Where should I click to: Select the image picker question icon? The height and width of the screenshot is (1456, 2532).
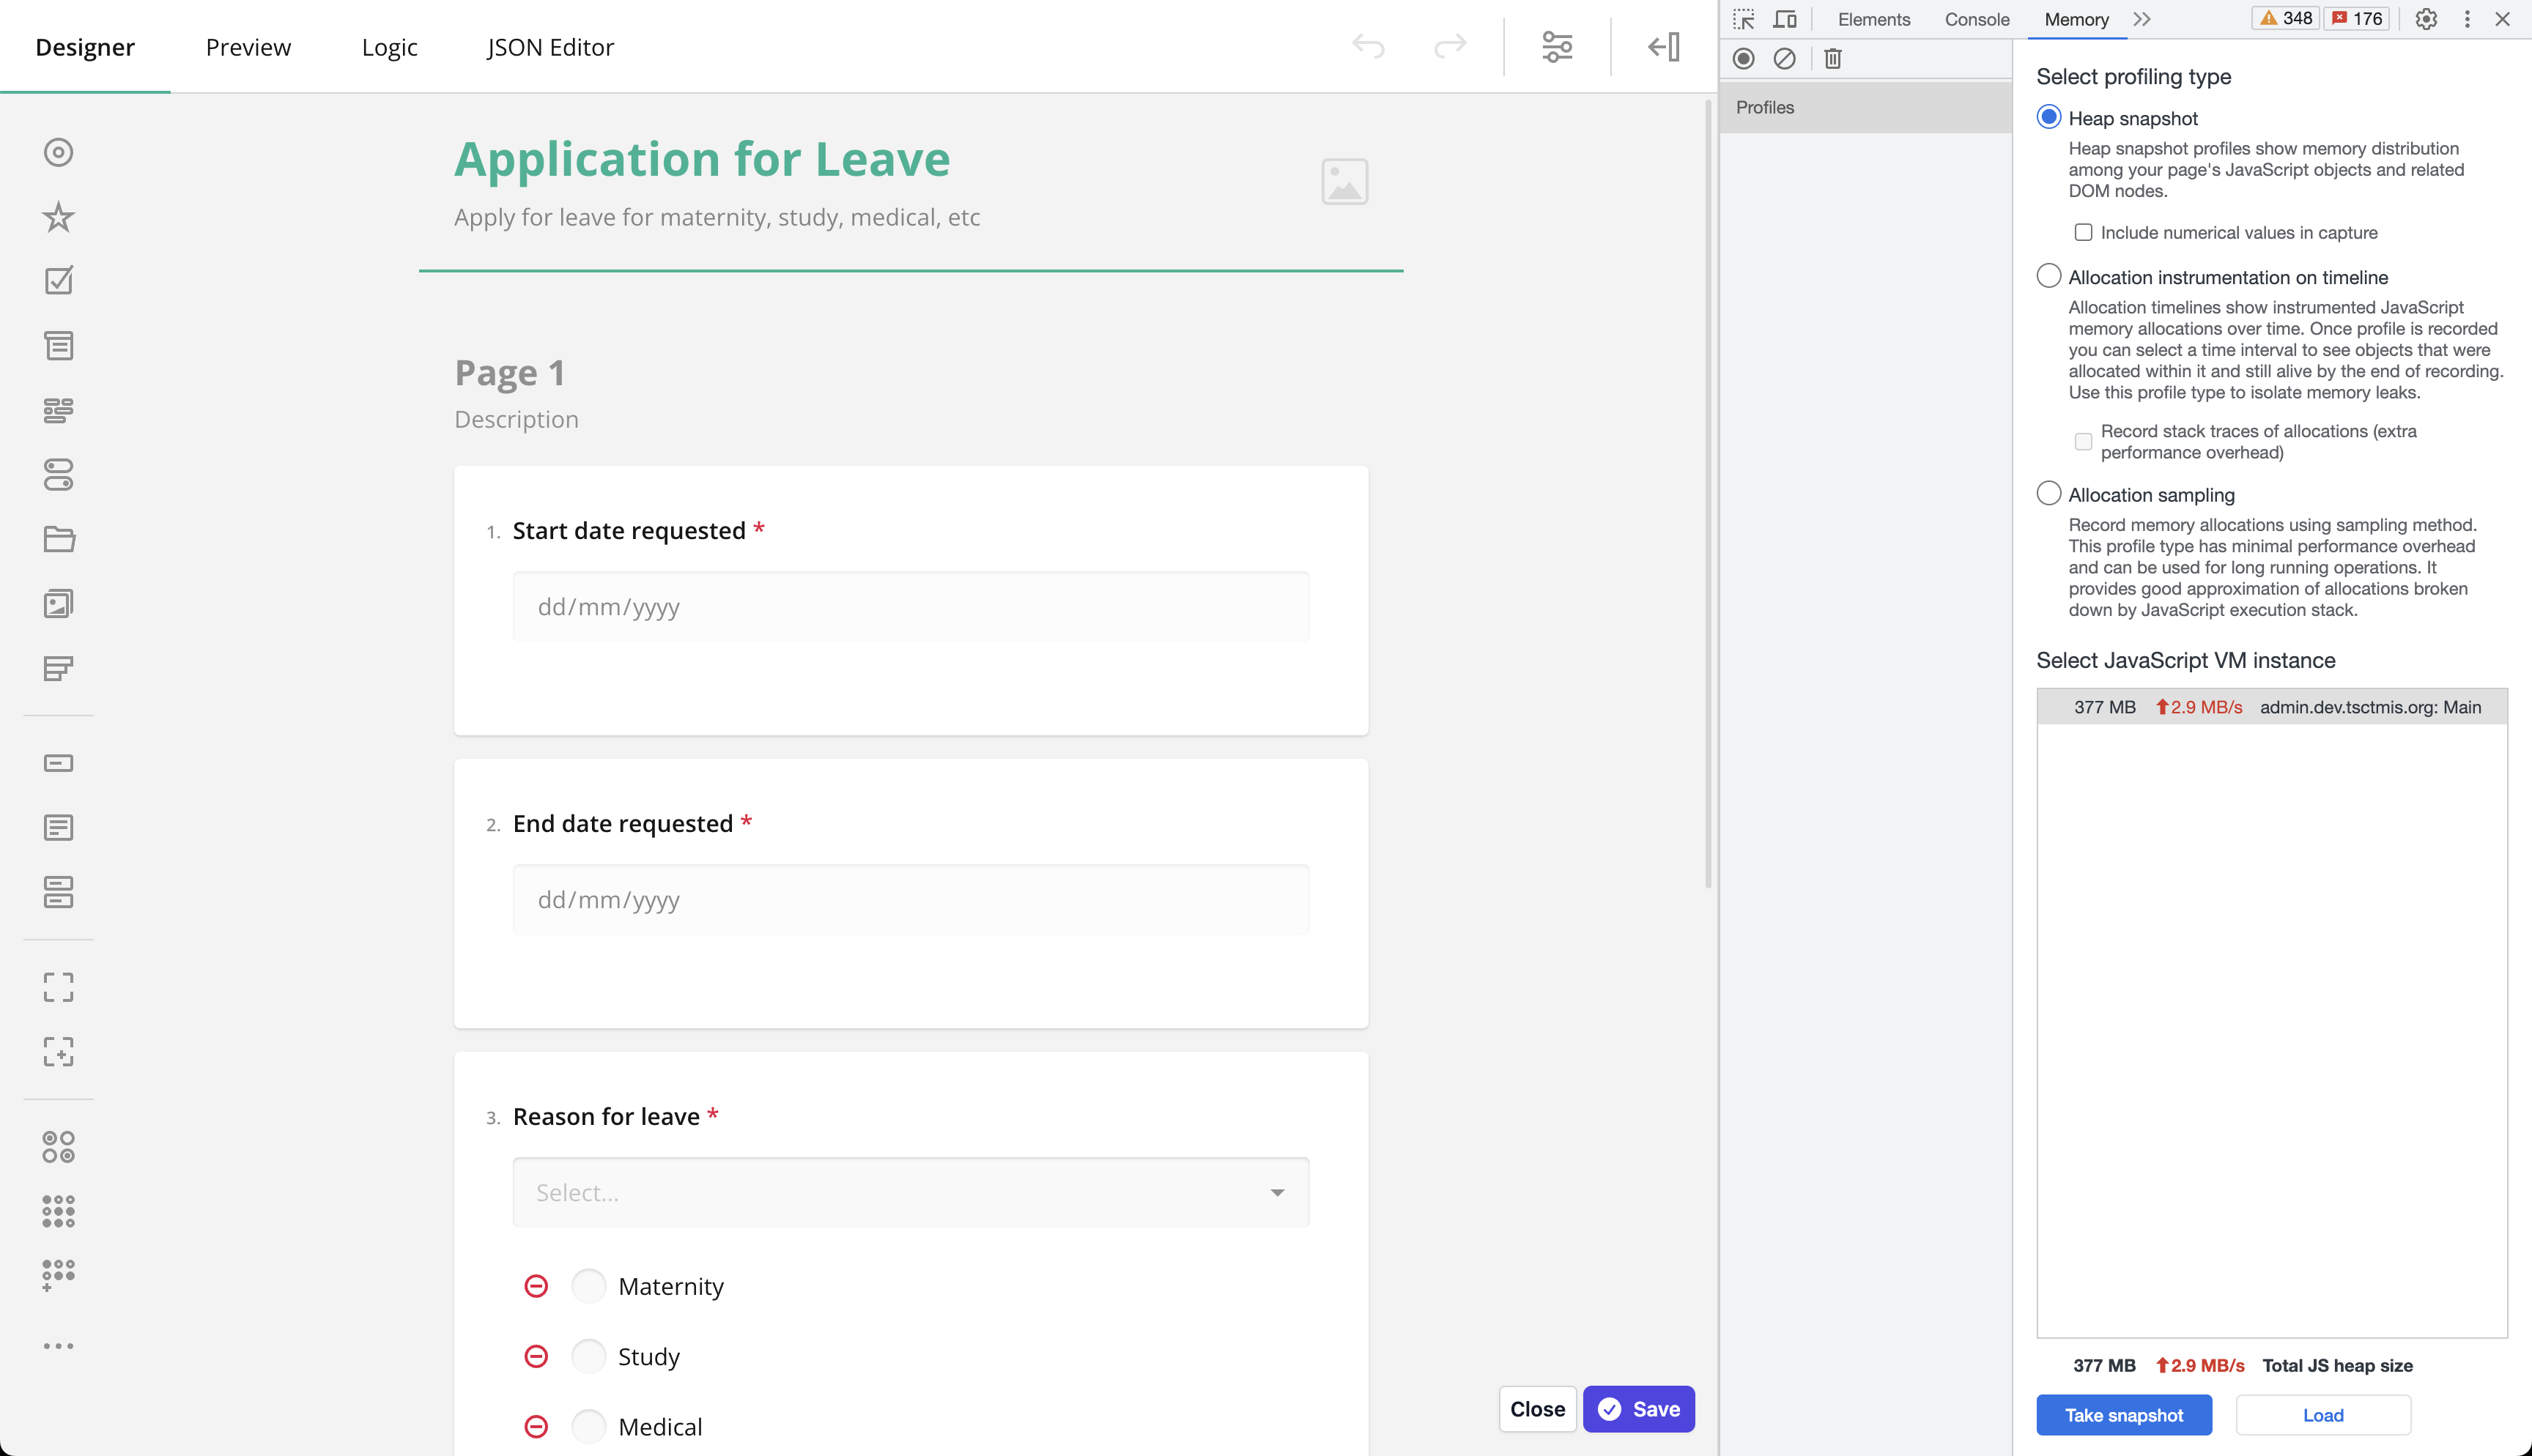pos(57,602)
